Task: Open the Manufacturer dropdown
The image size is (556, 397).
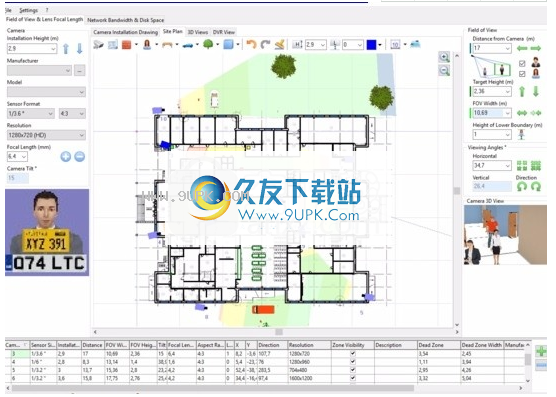Action: click(68, 71)
